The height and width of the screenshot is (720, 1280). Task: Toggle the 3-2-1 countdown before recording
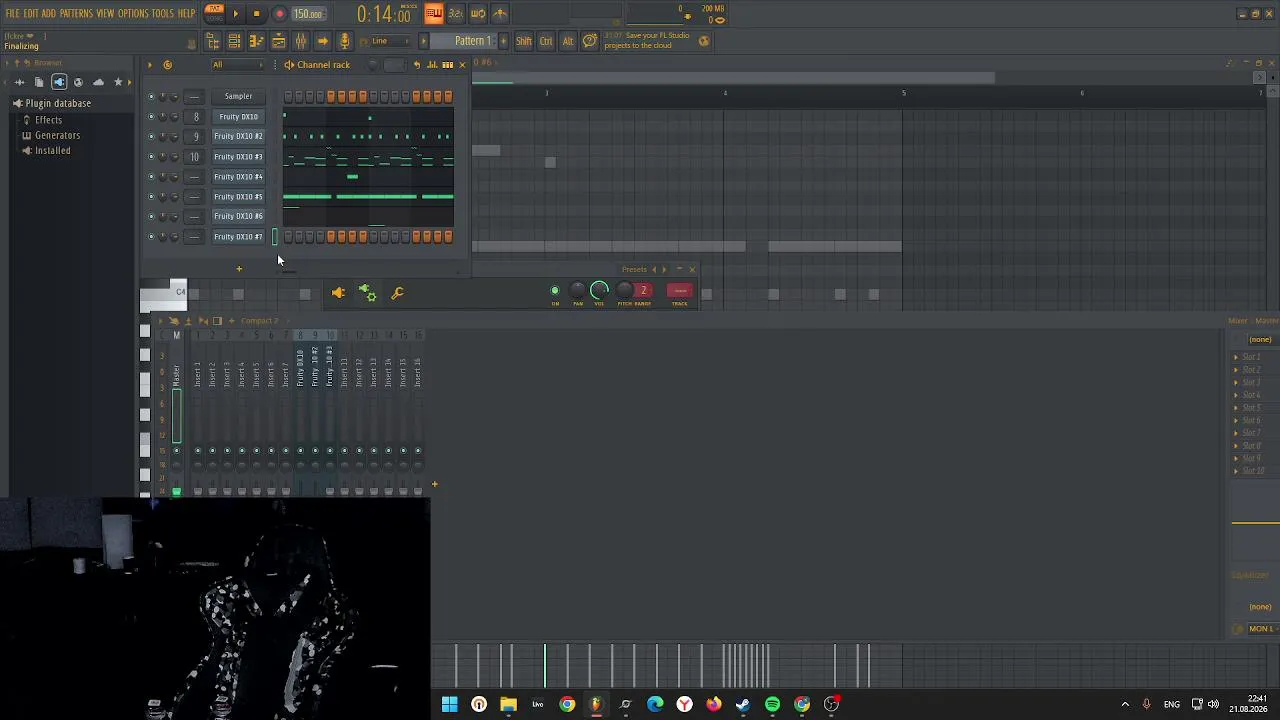pyautogui.click(x=455, y=13)
